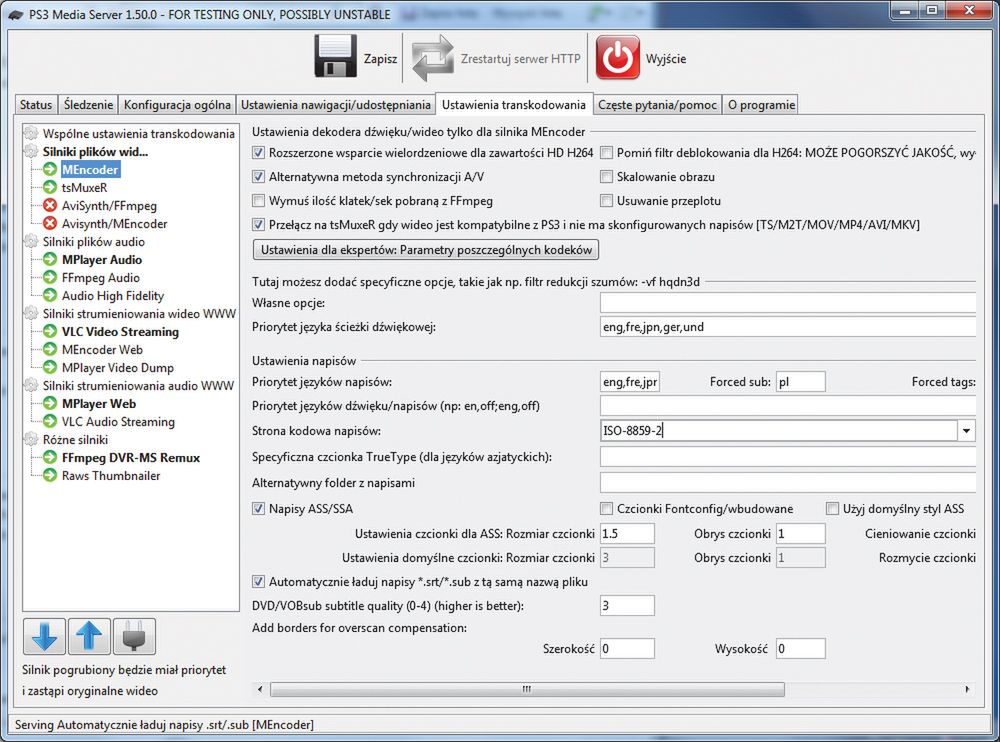Check Pomiń filtr deblokowania dla H264
The width and height of the screenshot is (1000, 742).
coord(607,152)
